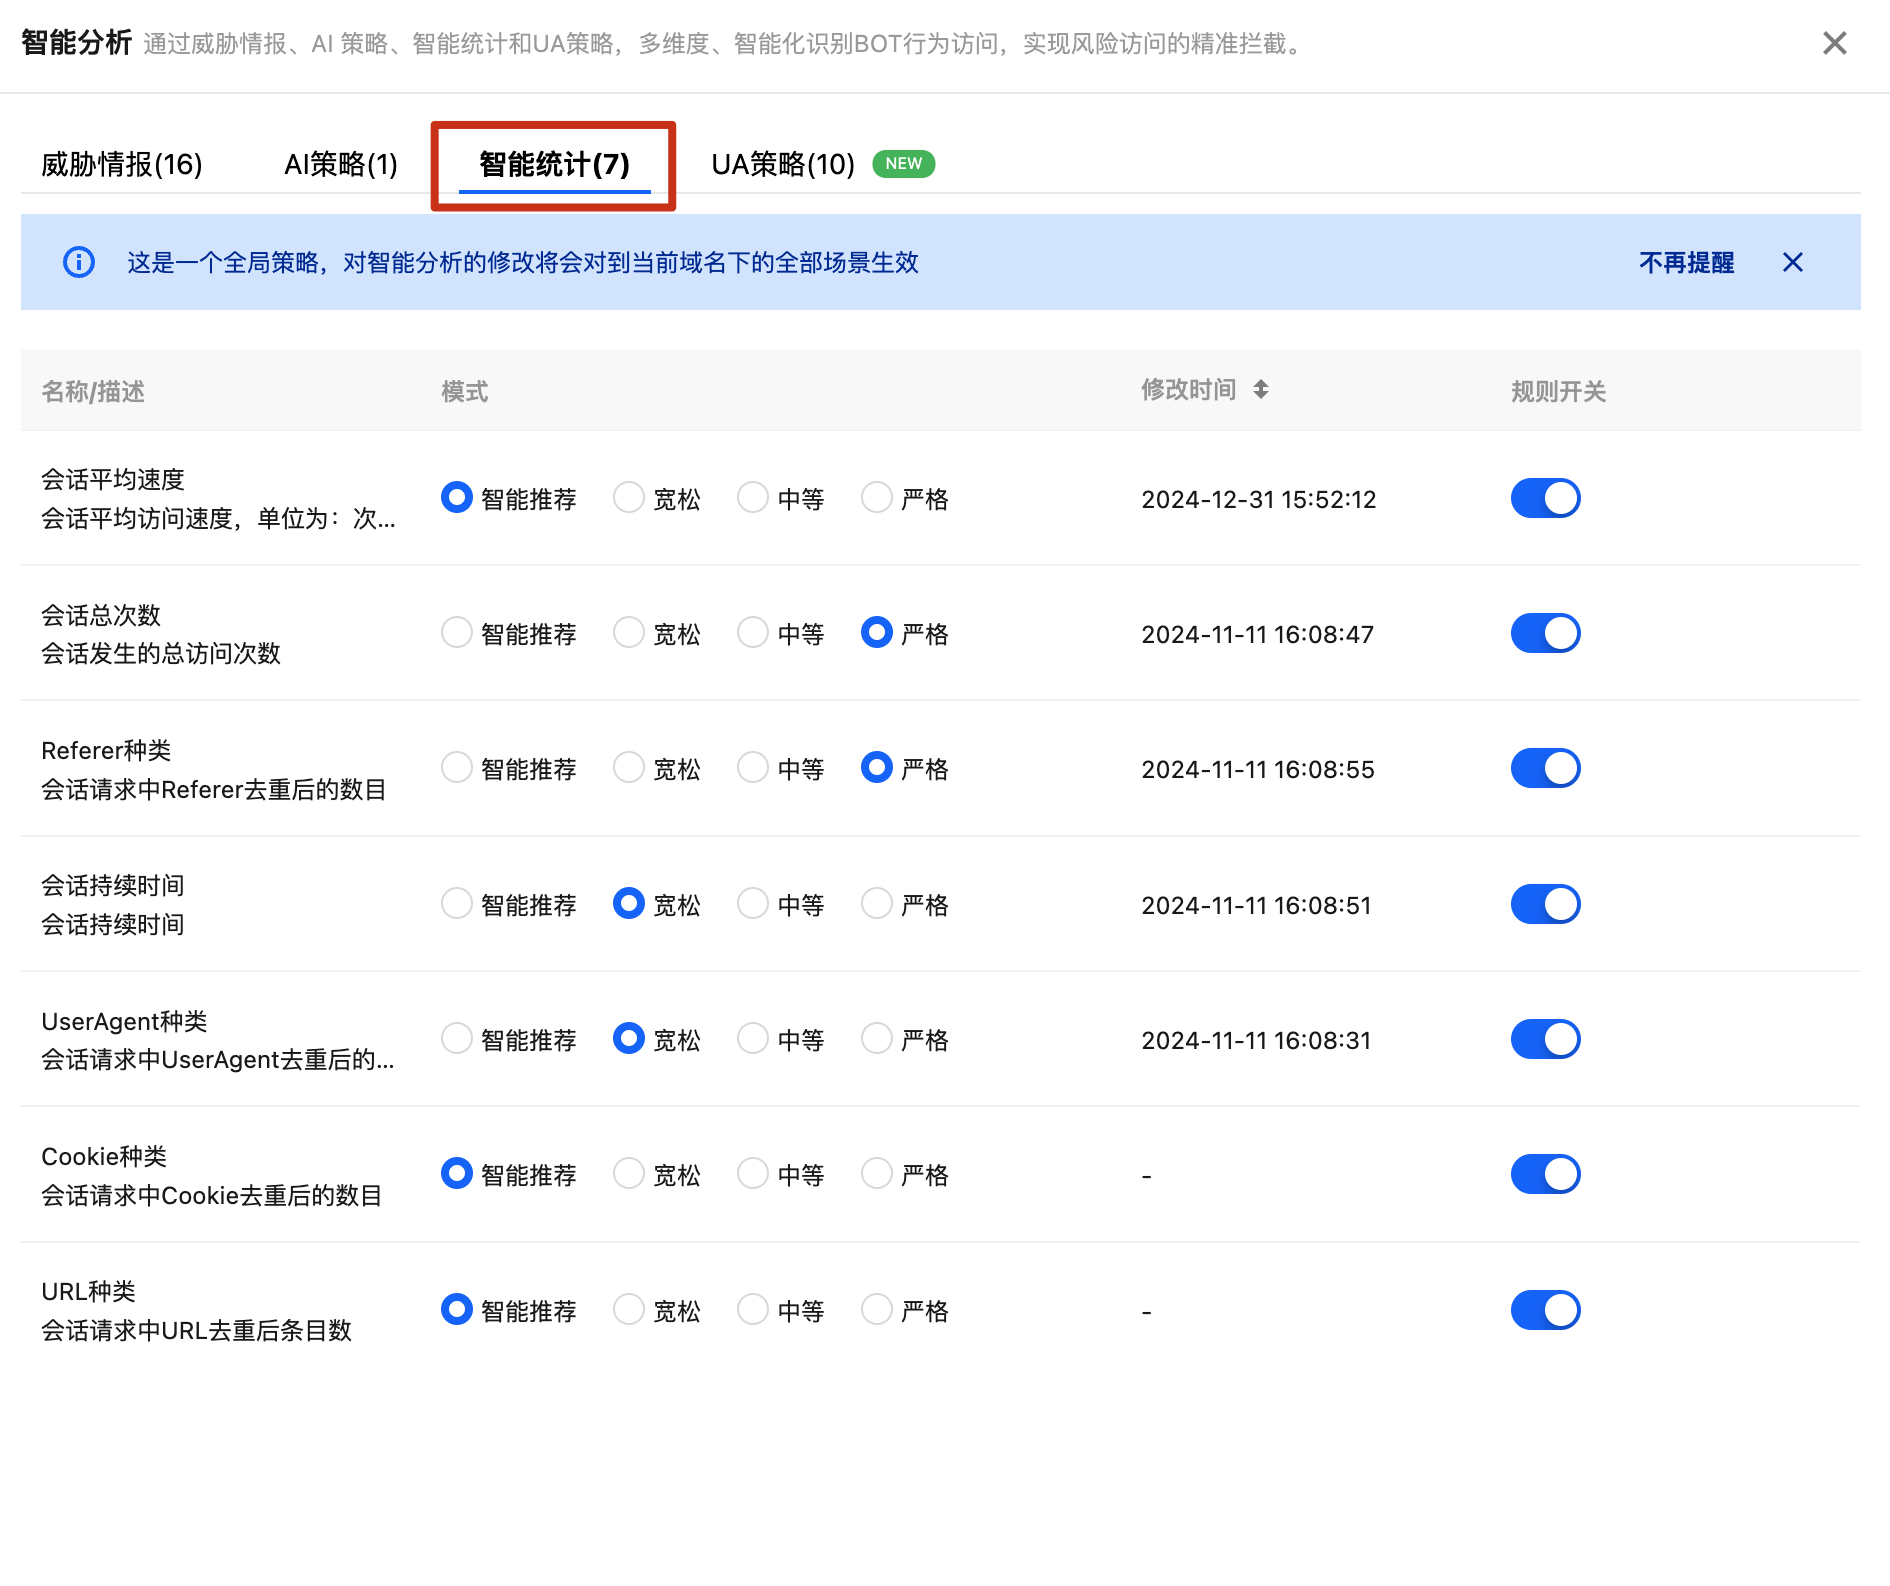Set URL种类 mode to 宽松
Screen dimensions: 1890x1586
(x=629, y=1309)
